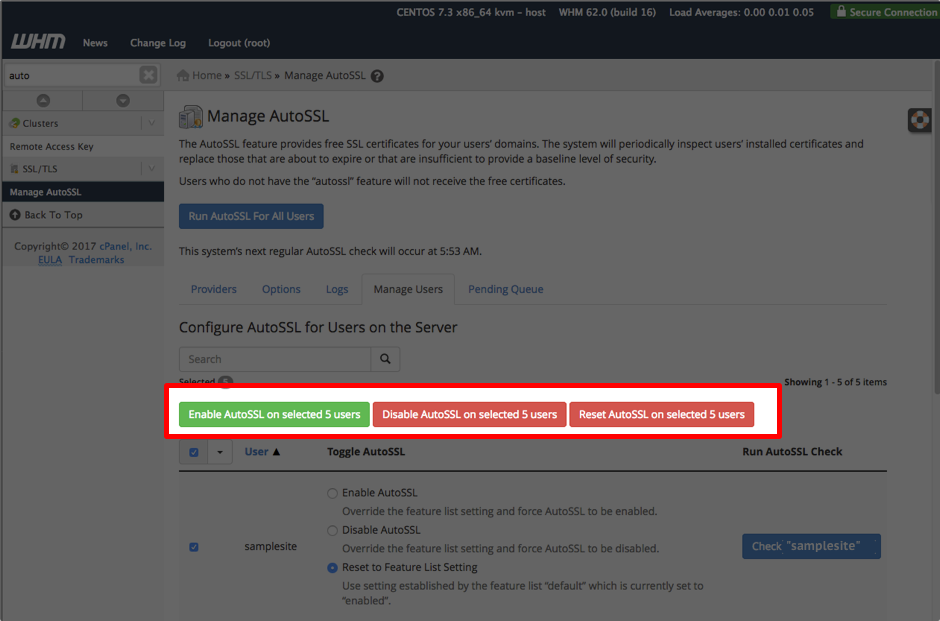Image resolution: width=940 pixels, height=621 pixels.
Task: Expand the Clusters sidebar section
Action: 152,123
